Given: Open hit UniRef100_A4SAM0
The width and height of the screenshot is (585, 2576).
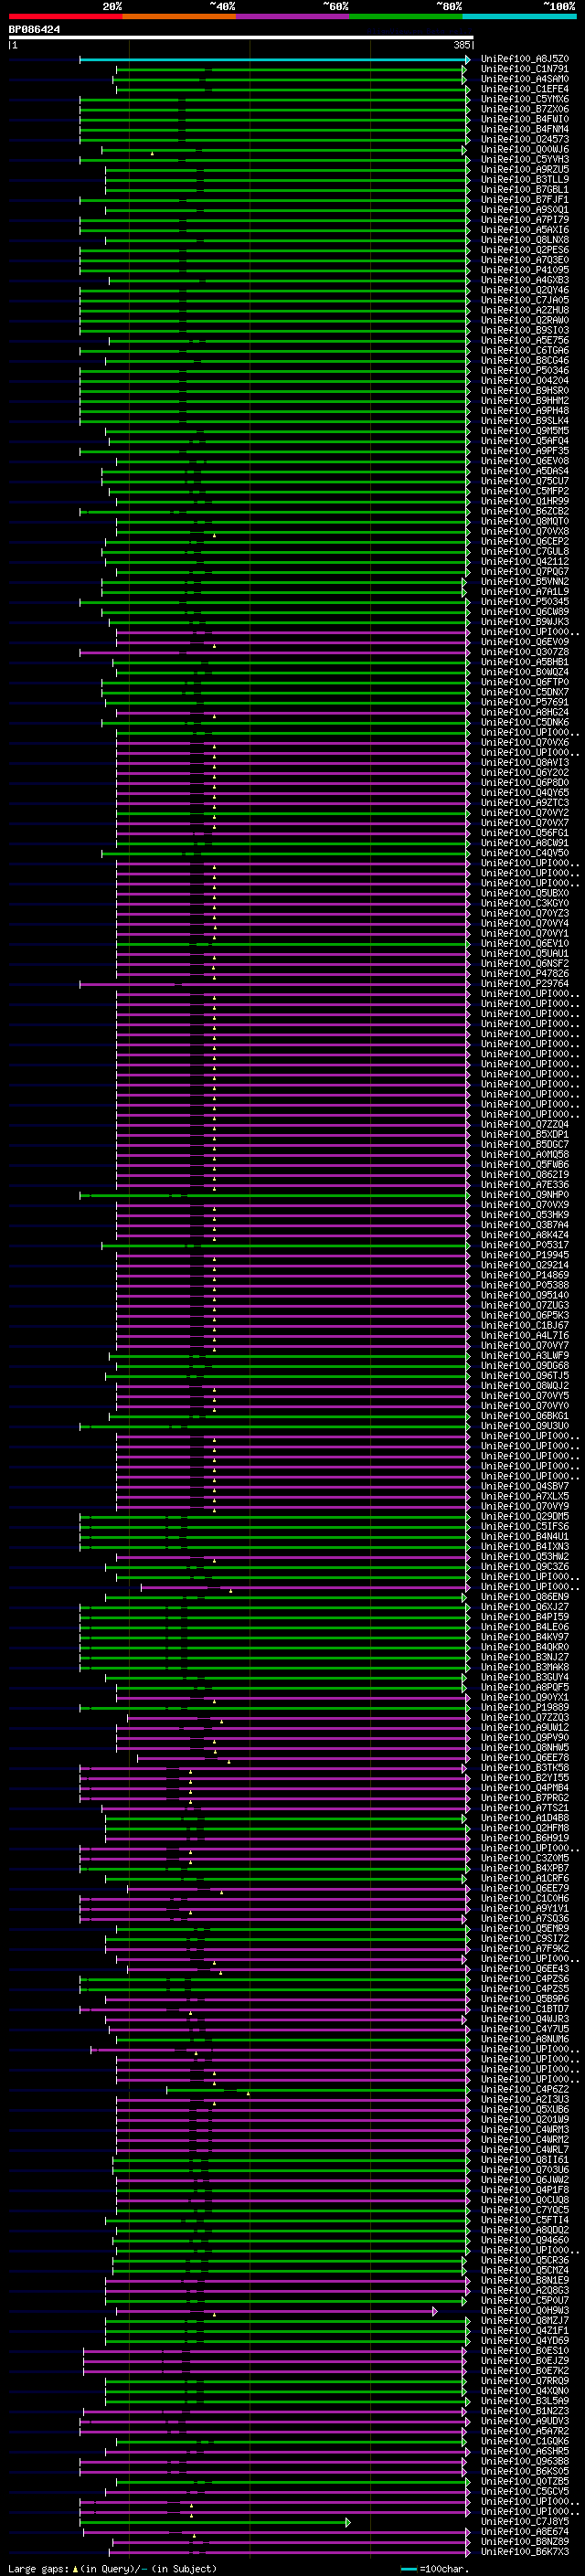Looking at the screenshot, I should coord(525,79).
